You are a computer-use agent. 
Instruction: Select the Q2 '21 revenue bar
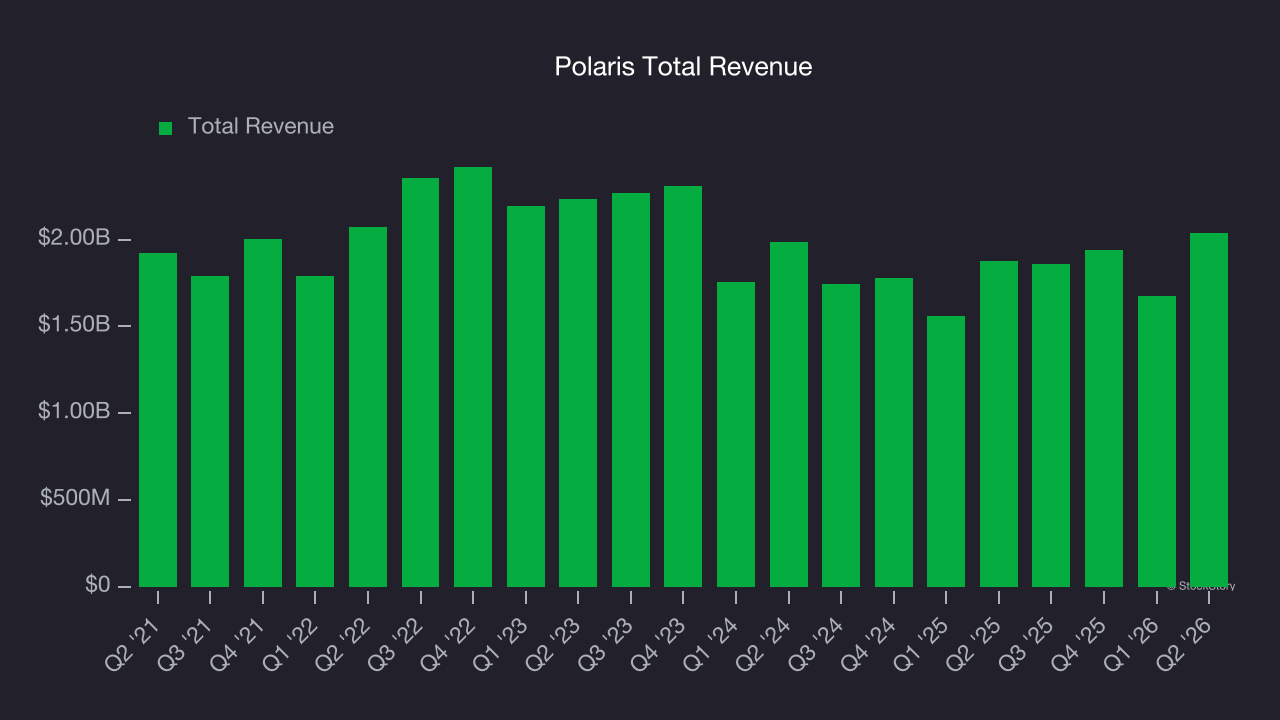tap(158, 420)
